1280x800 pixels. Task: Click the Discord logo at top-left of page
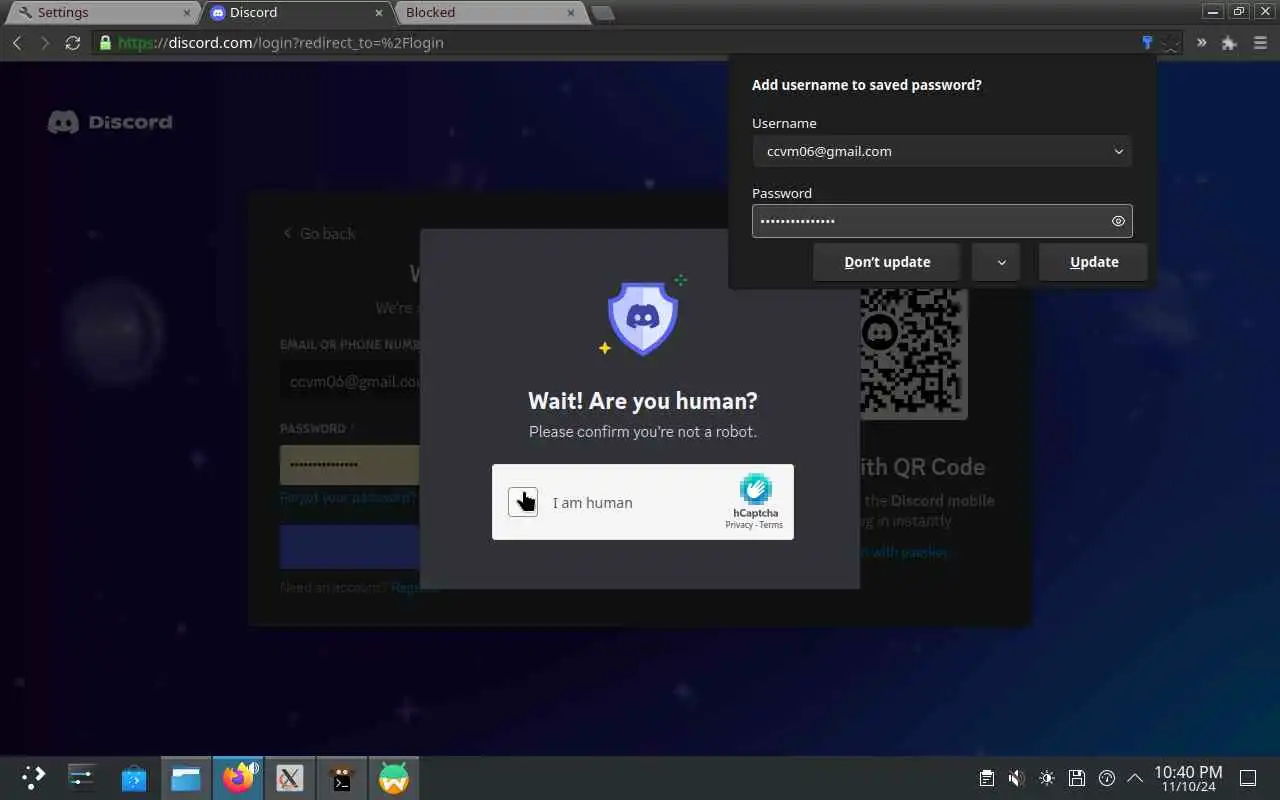point(110,122)
